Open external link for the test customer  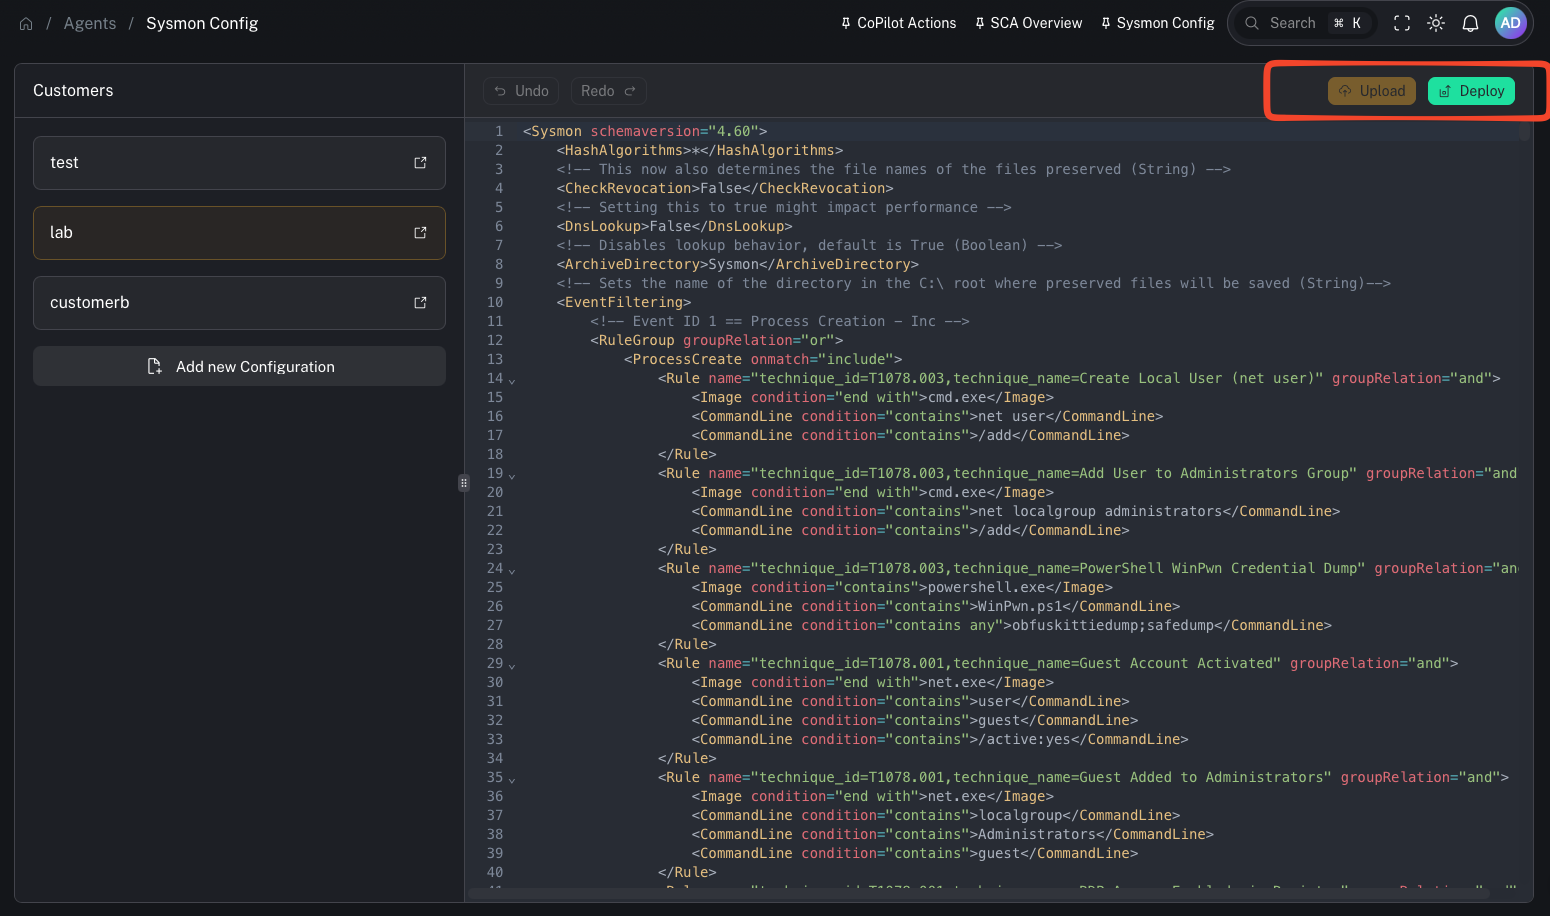(419, 162)
